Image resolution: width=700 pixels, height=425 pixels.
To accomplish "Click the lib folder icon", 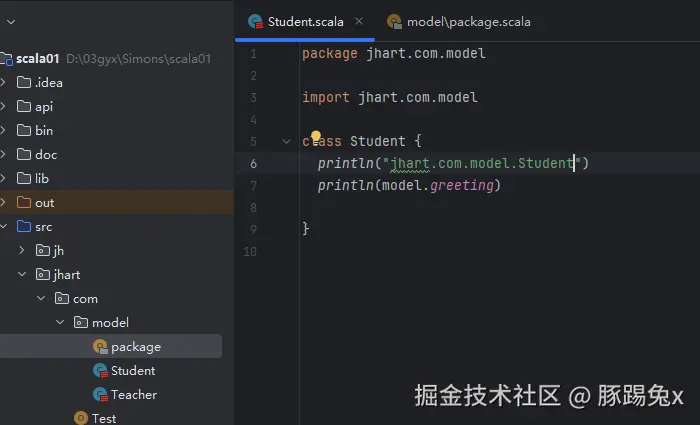I will click(24, 179).
